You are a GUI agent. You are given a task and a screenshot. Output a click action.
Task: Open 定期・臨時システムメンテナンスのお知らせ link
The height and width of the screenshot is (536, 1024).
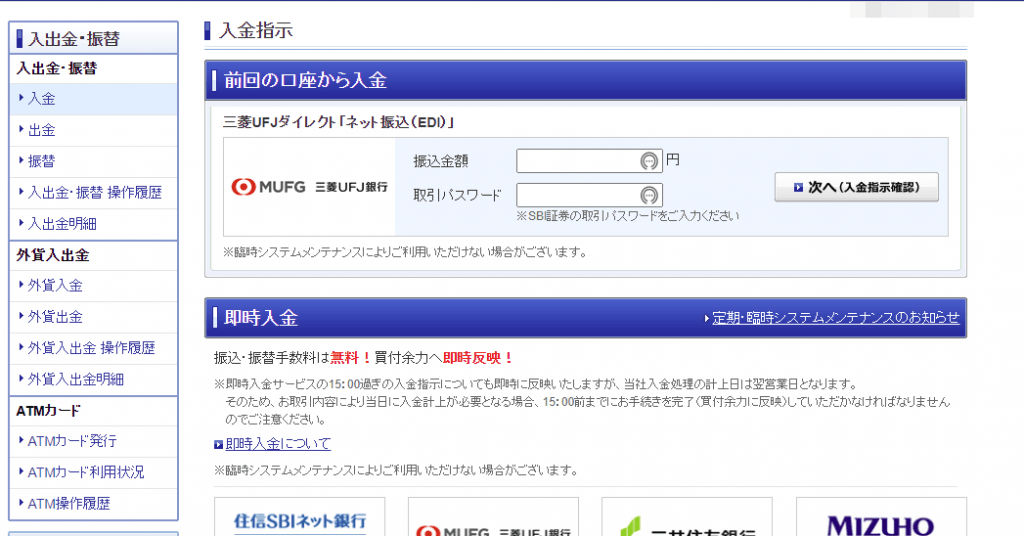[x=835, y=318]
